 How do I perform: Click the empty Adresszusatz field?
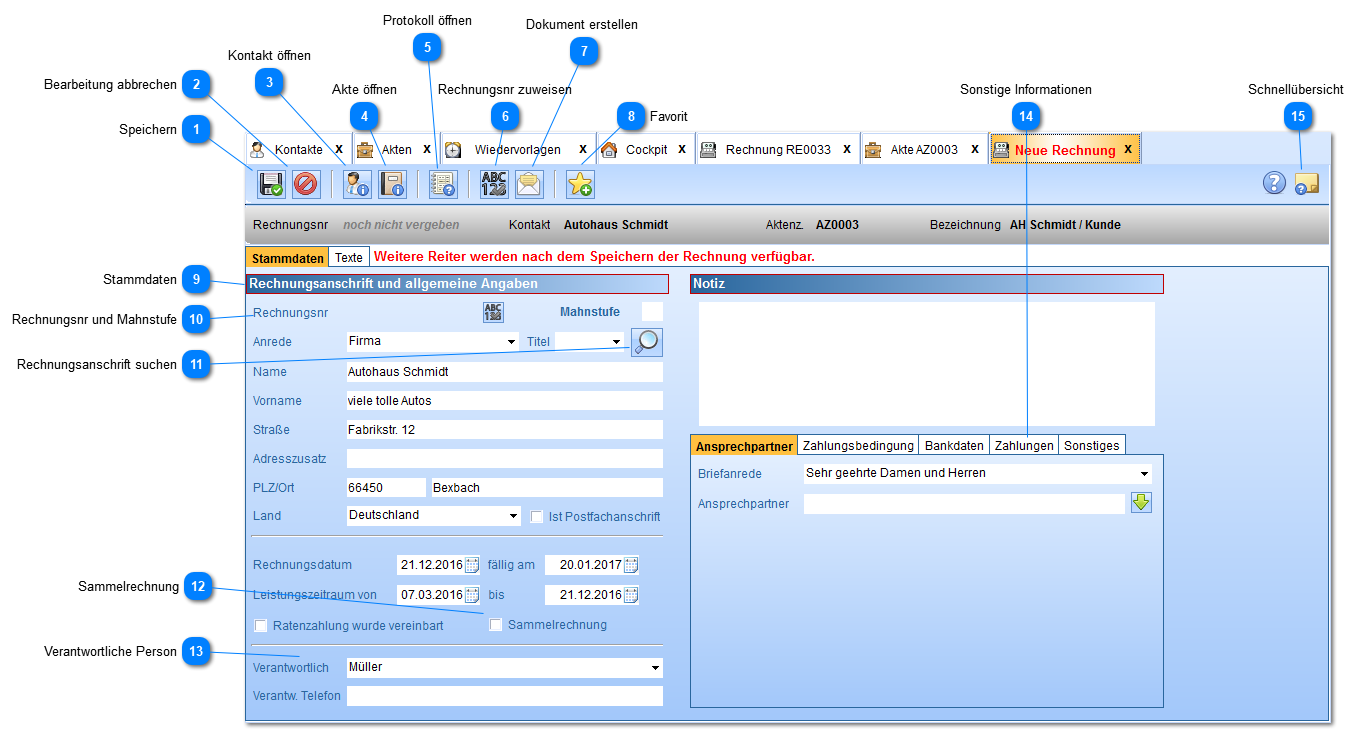coord(504,459)
